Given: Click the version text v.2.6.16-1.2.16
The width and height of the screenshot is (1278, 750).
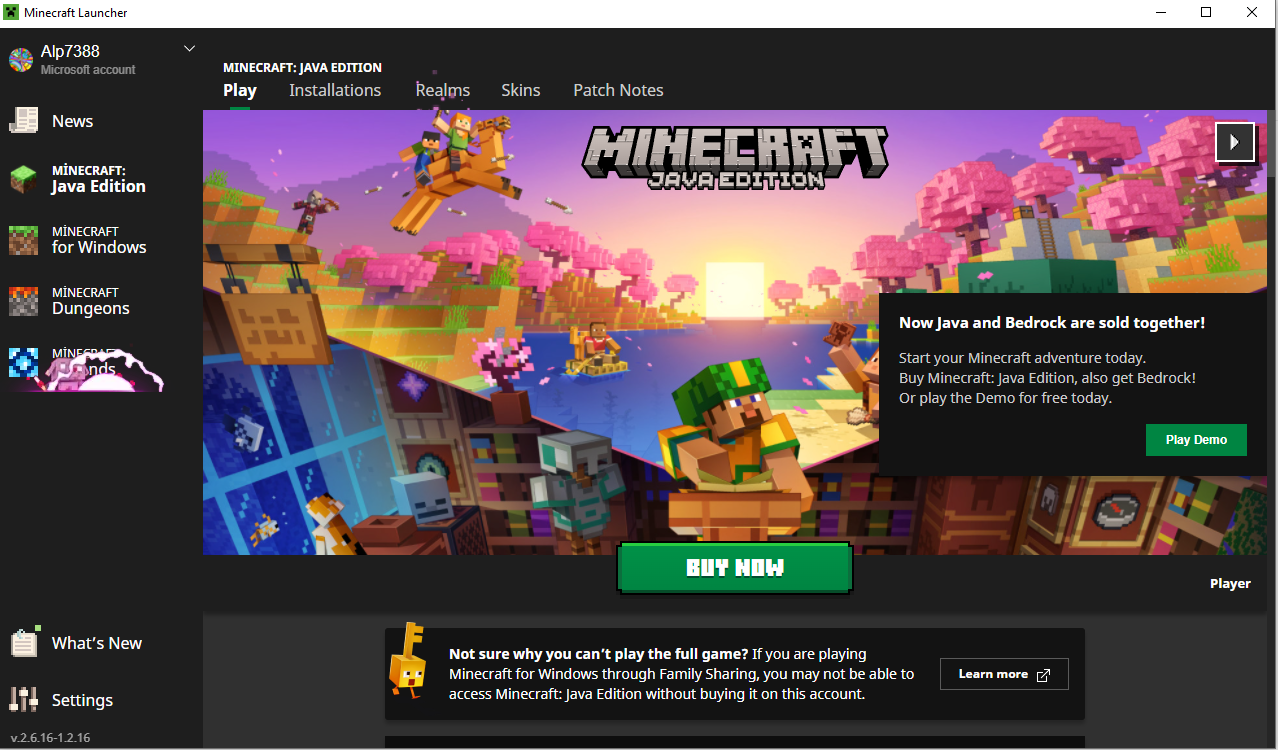Looking at the screenshot, I should pos(50,738).
